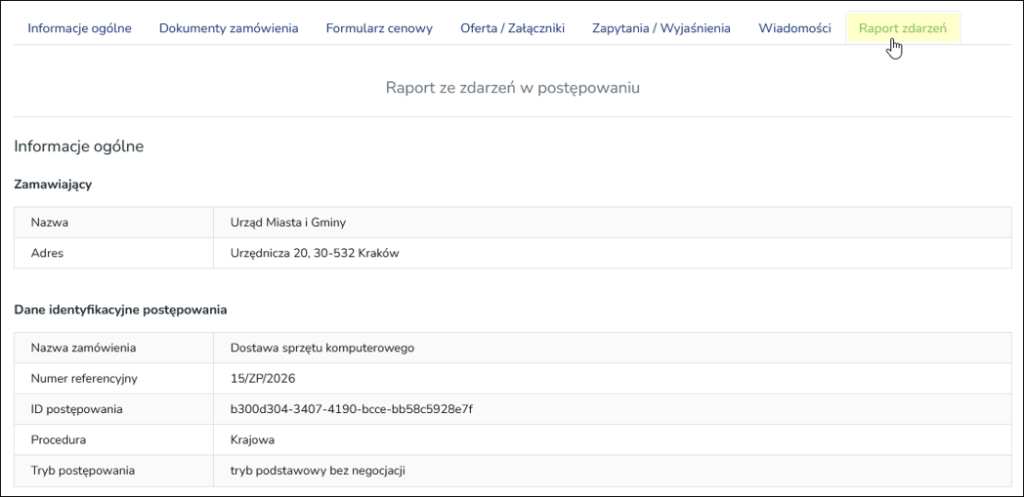The width and height of the screenshot is (1024, 497).
Task: Switch to Dokumenty zamówienia tab
Action: coord(229,28)
